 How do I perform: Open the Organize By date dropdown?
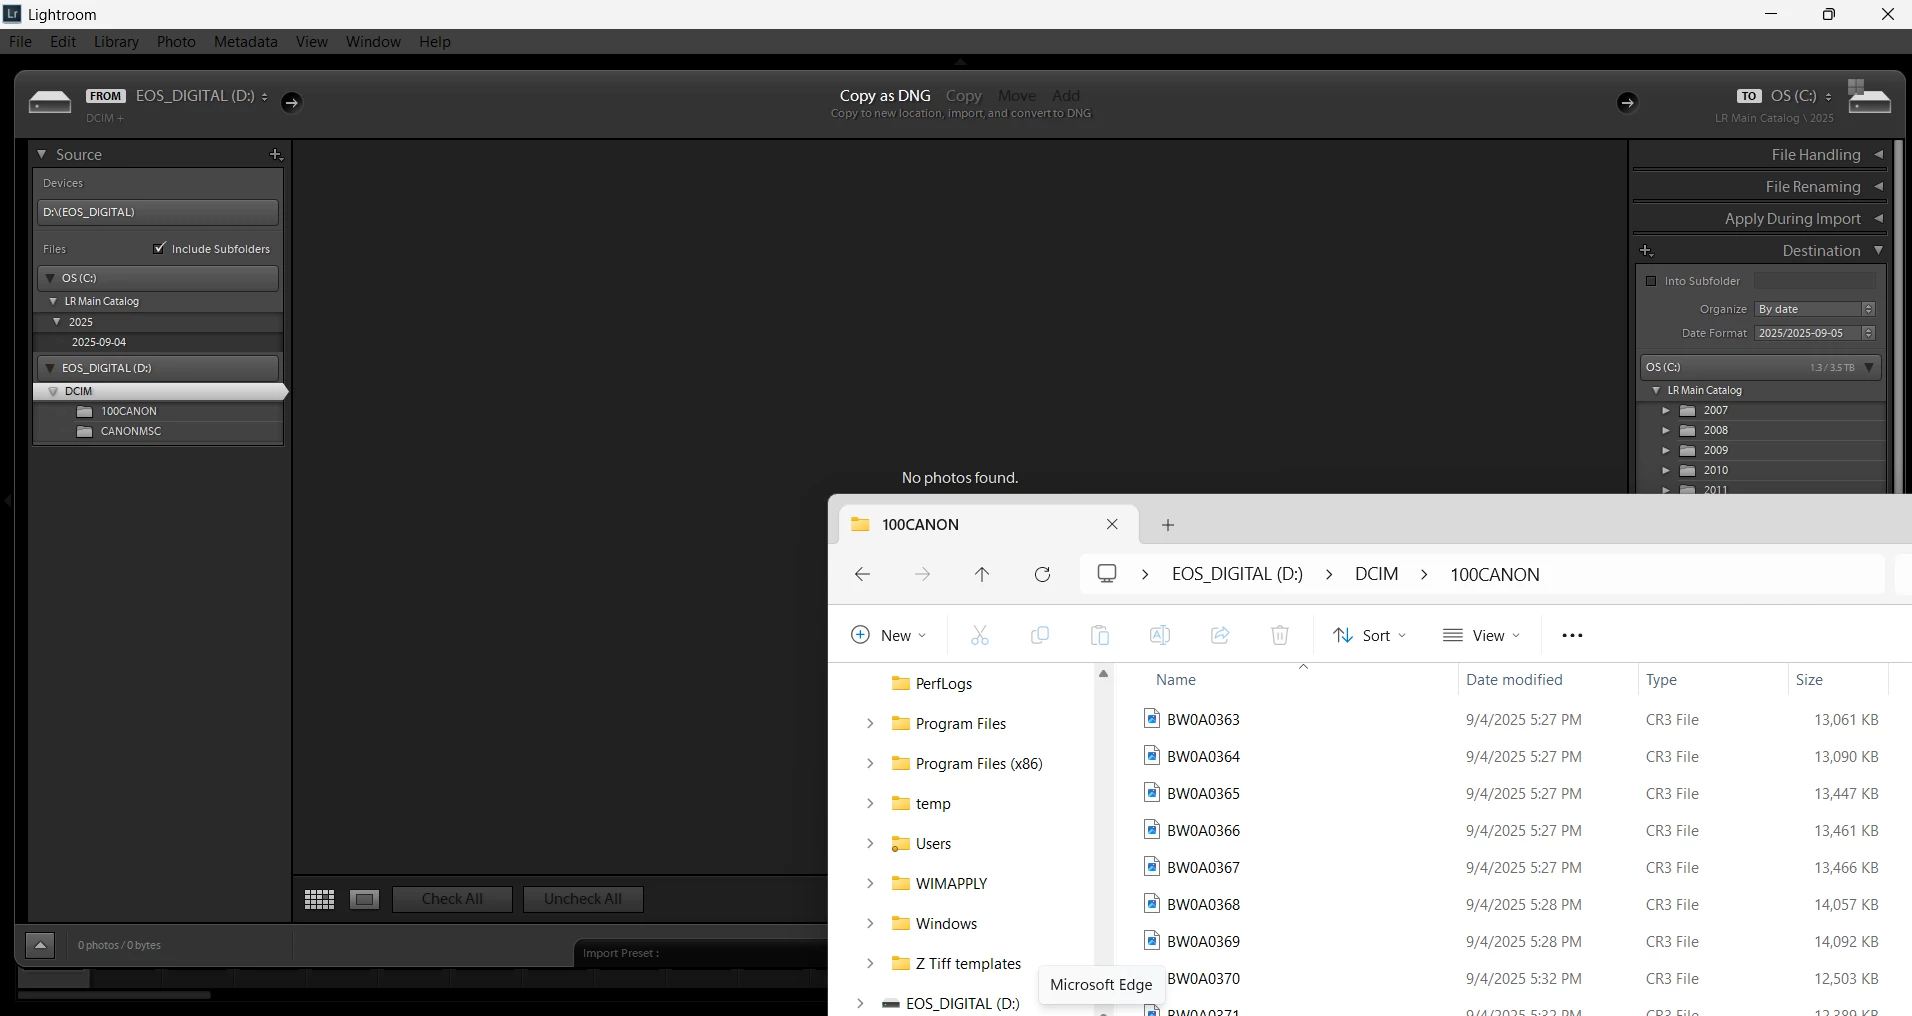tap(1815, 309)
